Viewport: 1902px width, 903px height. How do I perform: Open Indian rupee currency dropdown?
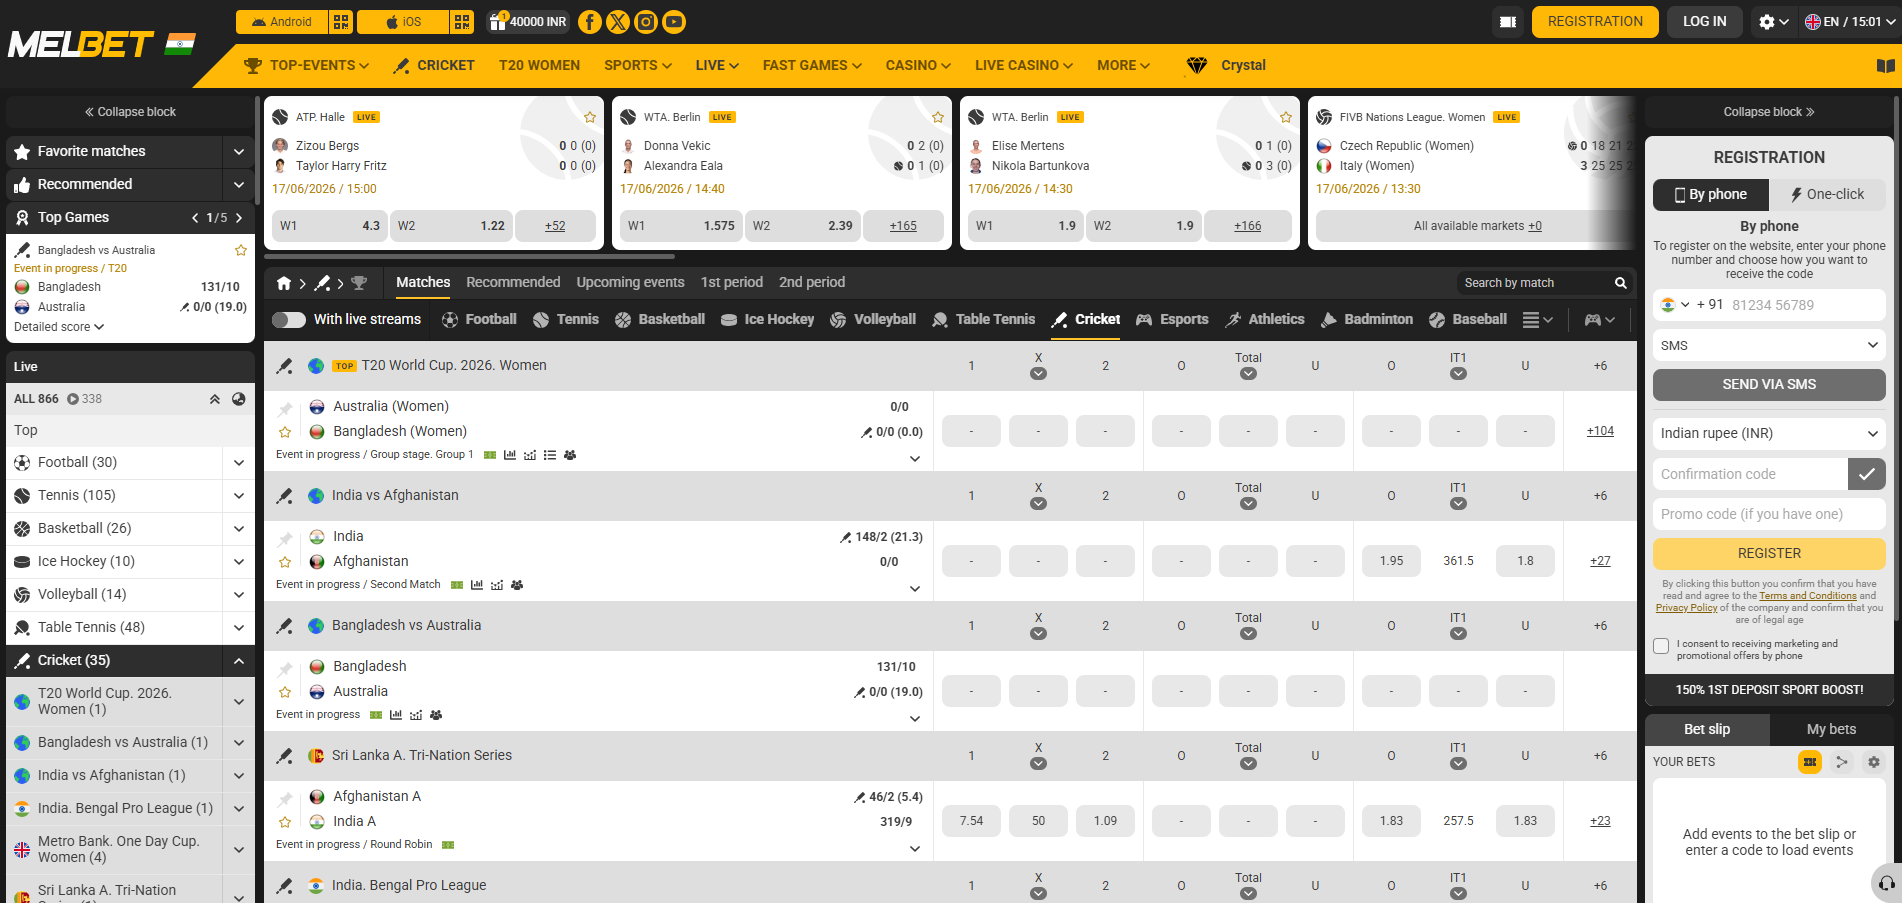pyautogui.click(x=1769, y=434)
